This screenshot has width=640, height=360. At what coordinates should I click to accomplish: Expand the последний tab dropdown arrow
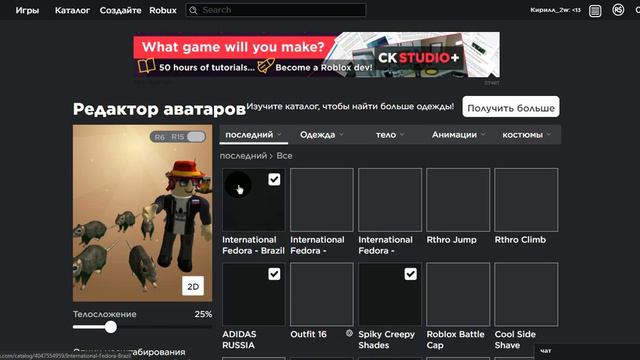279,134
